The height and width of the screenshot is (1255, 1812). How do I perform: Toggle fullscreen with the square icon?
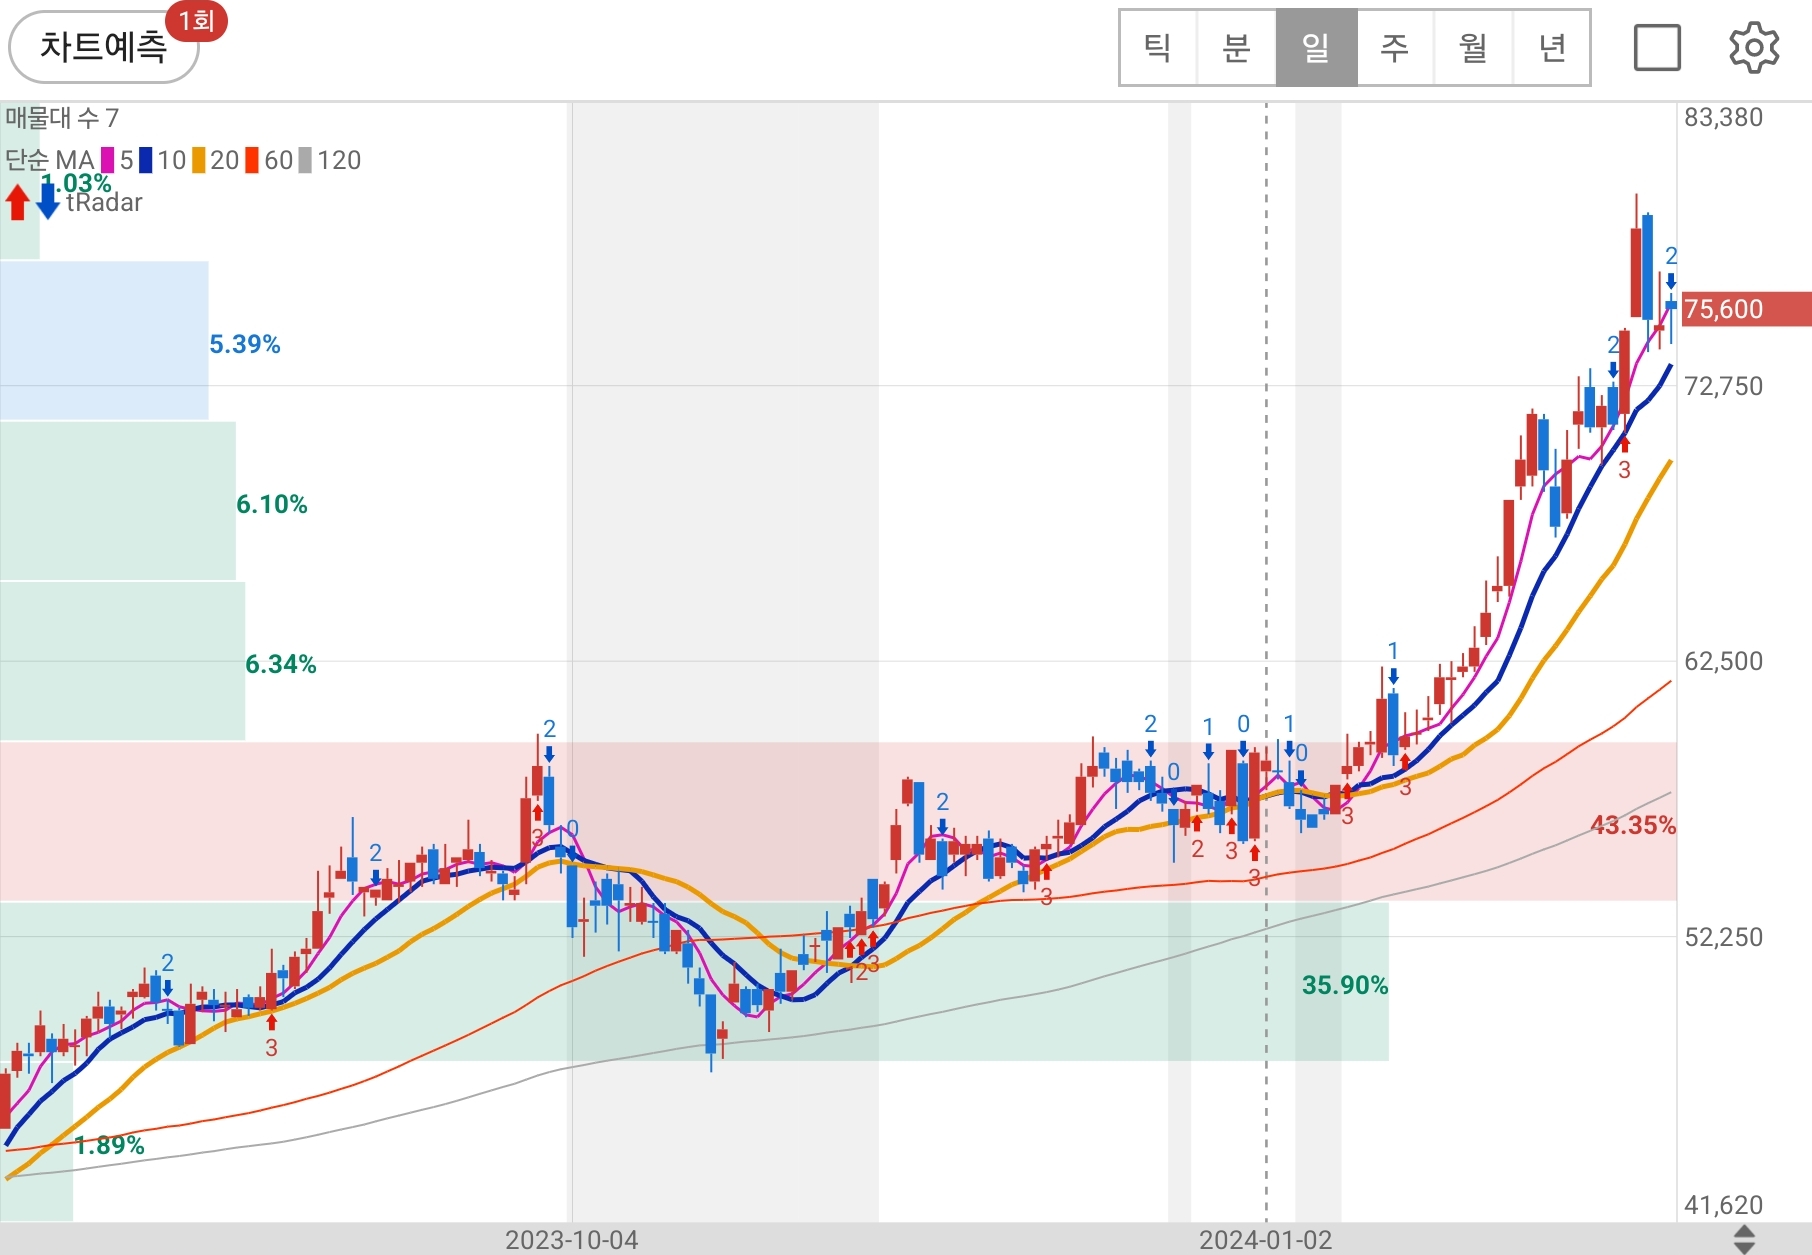[x=1657, y=47]
